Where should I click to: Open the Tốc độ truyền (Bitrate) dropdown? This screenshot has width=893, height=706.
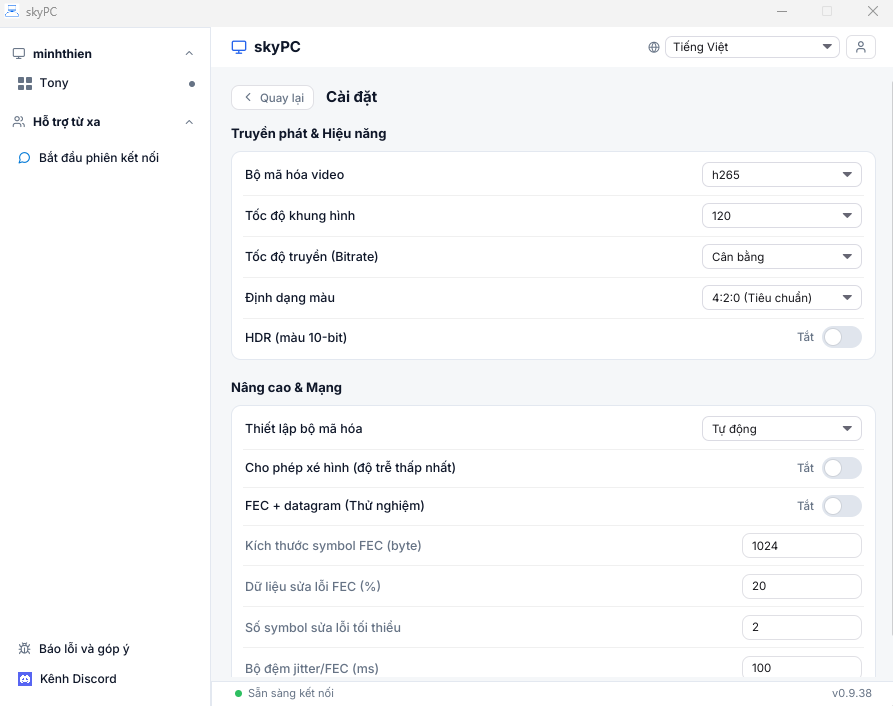click(x=781, y=257)
